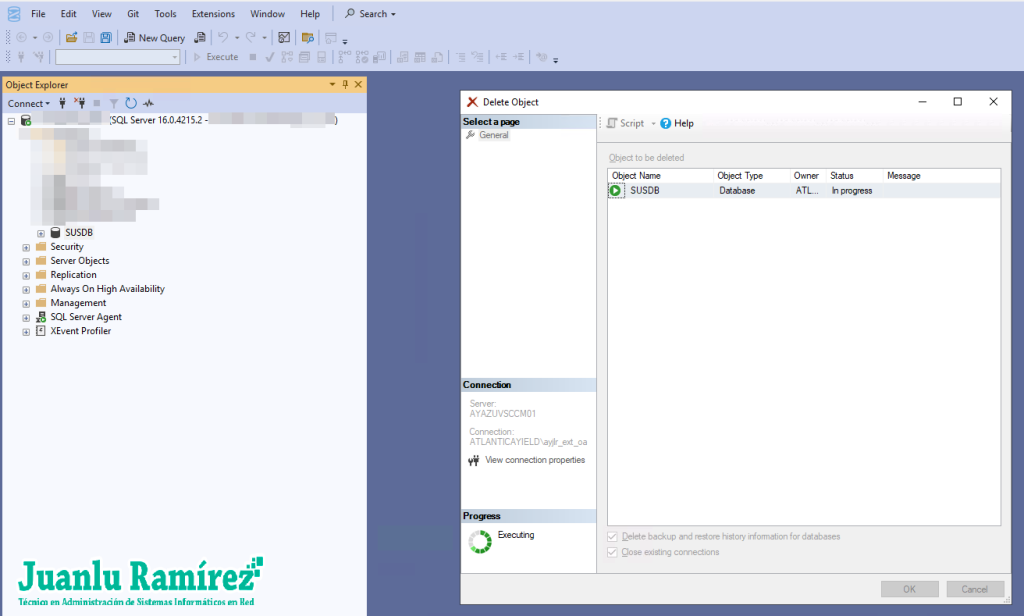Screen dimensions: 1024x616
Task: Click the Open File folder icon
Action: click(x=72, y=38)
